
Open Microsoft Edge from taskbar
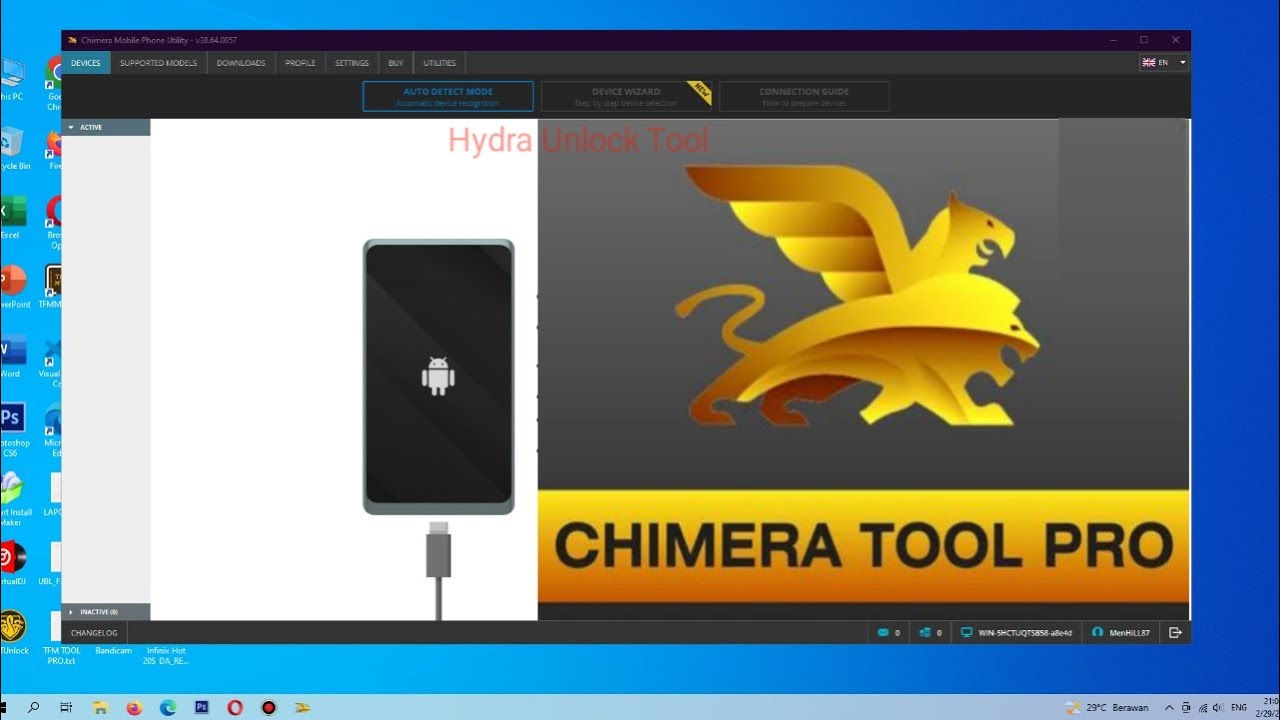click(x=167, y=707)
